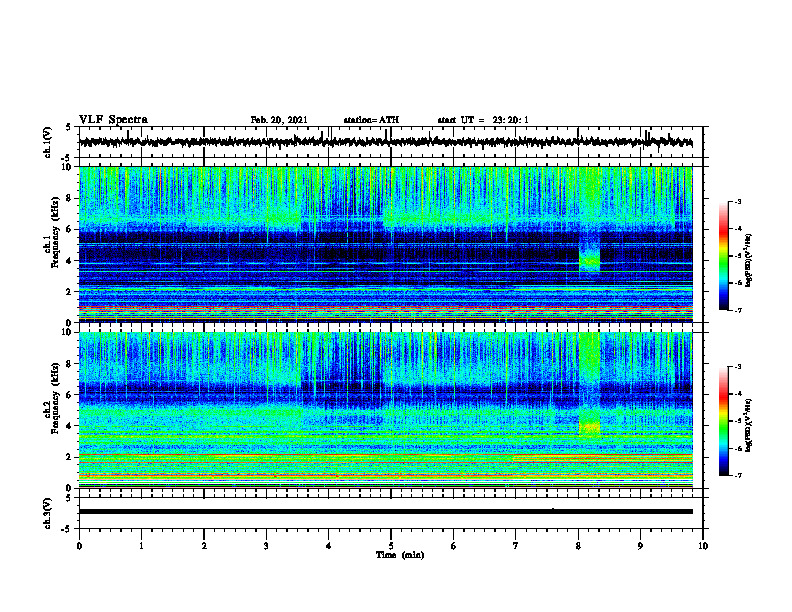Screen dimensions: 792x612
Task: Click the time axis tick labeled 9
Action: 640,546
